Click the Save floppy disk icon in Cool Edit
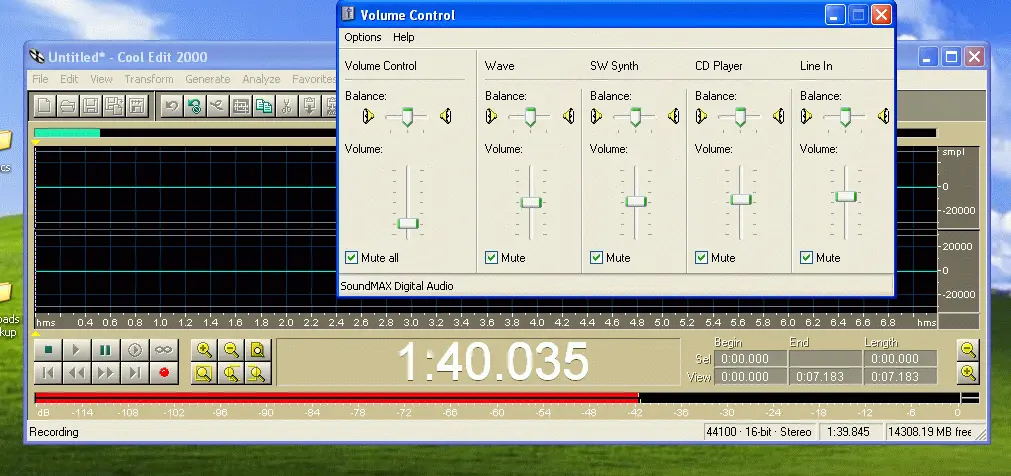This screenshot has width=1011, height=476. 90,106
